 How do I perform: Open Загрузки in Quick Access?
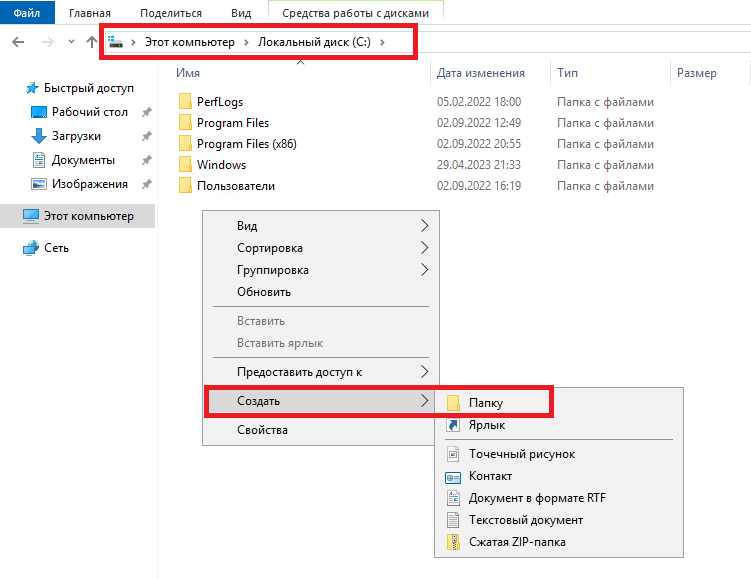click(76, 136)
